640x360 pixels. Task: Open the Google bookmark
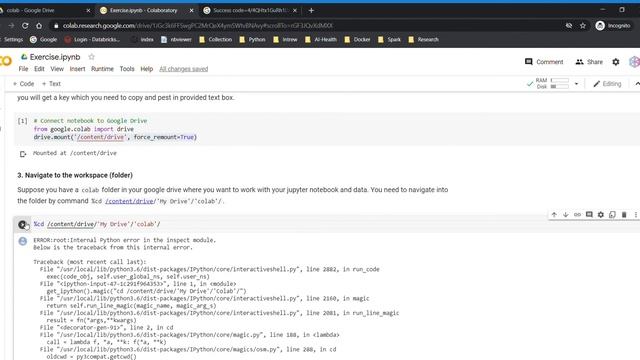(x=43, y=40)
